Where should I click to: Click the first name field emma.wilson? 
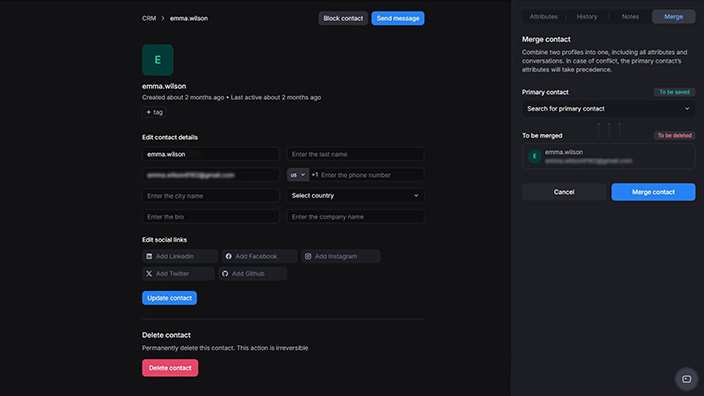[211, 154]
